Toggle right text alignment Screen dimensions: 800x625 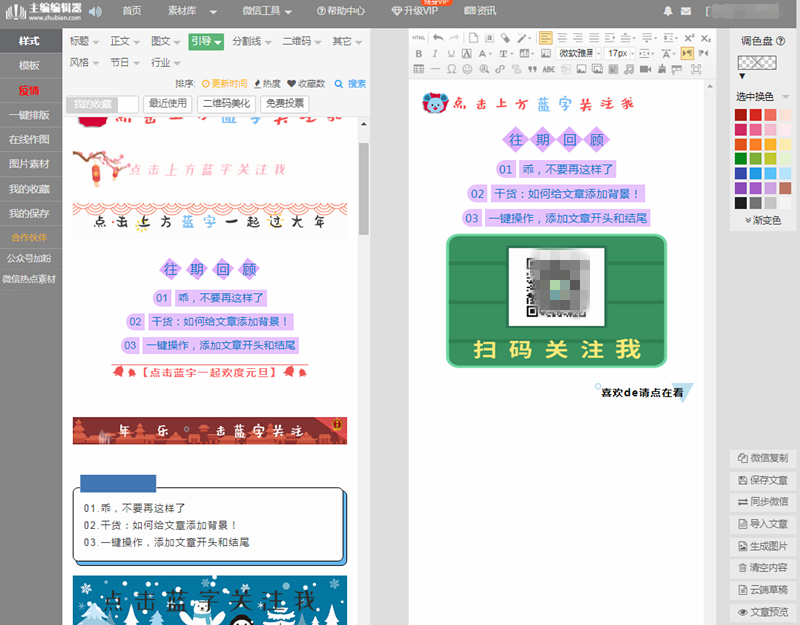578,38
